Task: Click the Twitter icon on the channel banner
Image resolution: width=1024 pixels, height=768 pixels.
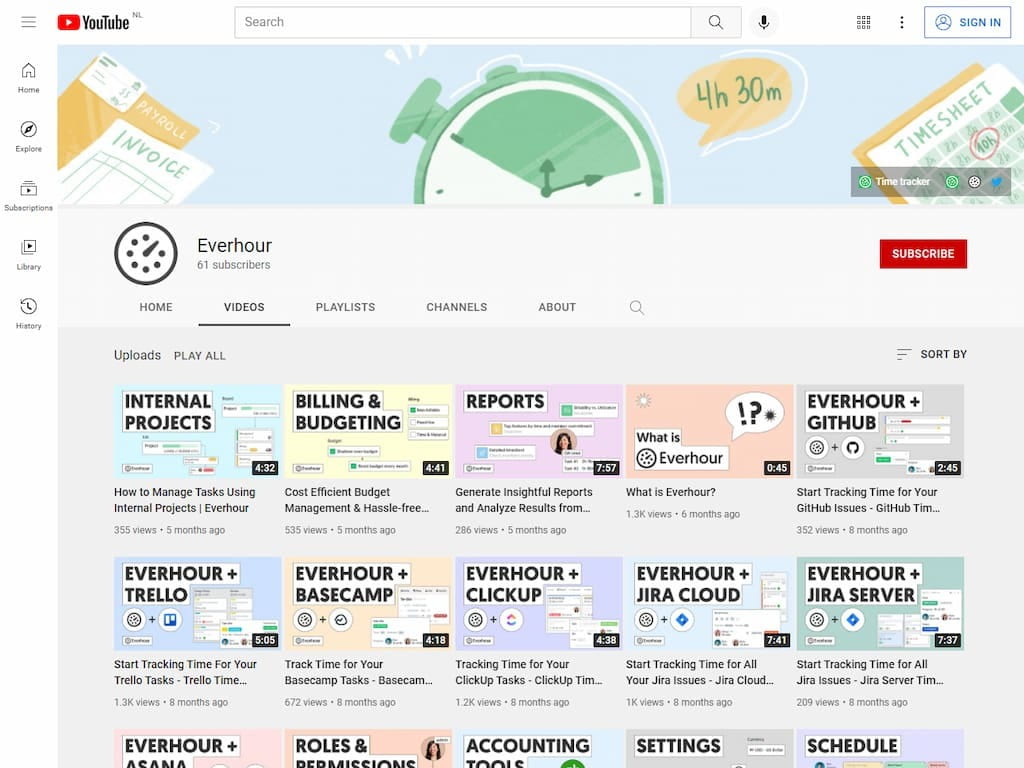Action: click(996, 182)
